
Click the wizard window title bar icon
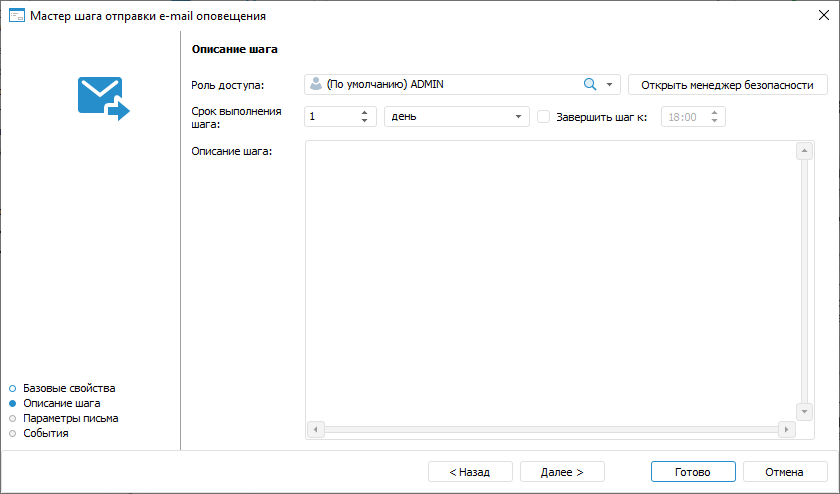point(16,16)
